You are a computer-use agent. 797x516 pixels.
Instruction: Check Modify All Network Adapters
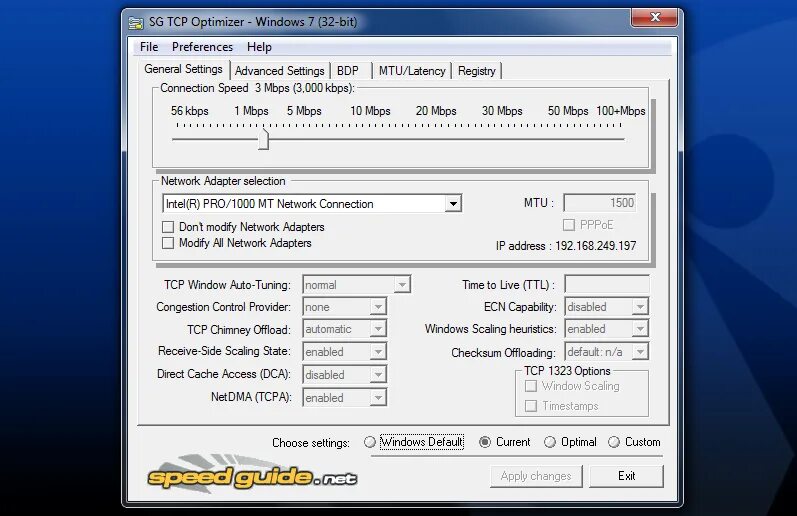(168, 243)
